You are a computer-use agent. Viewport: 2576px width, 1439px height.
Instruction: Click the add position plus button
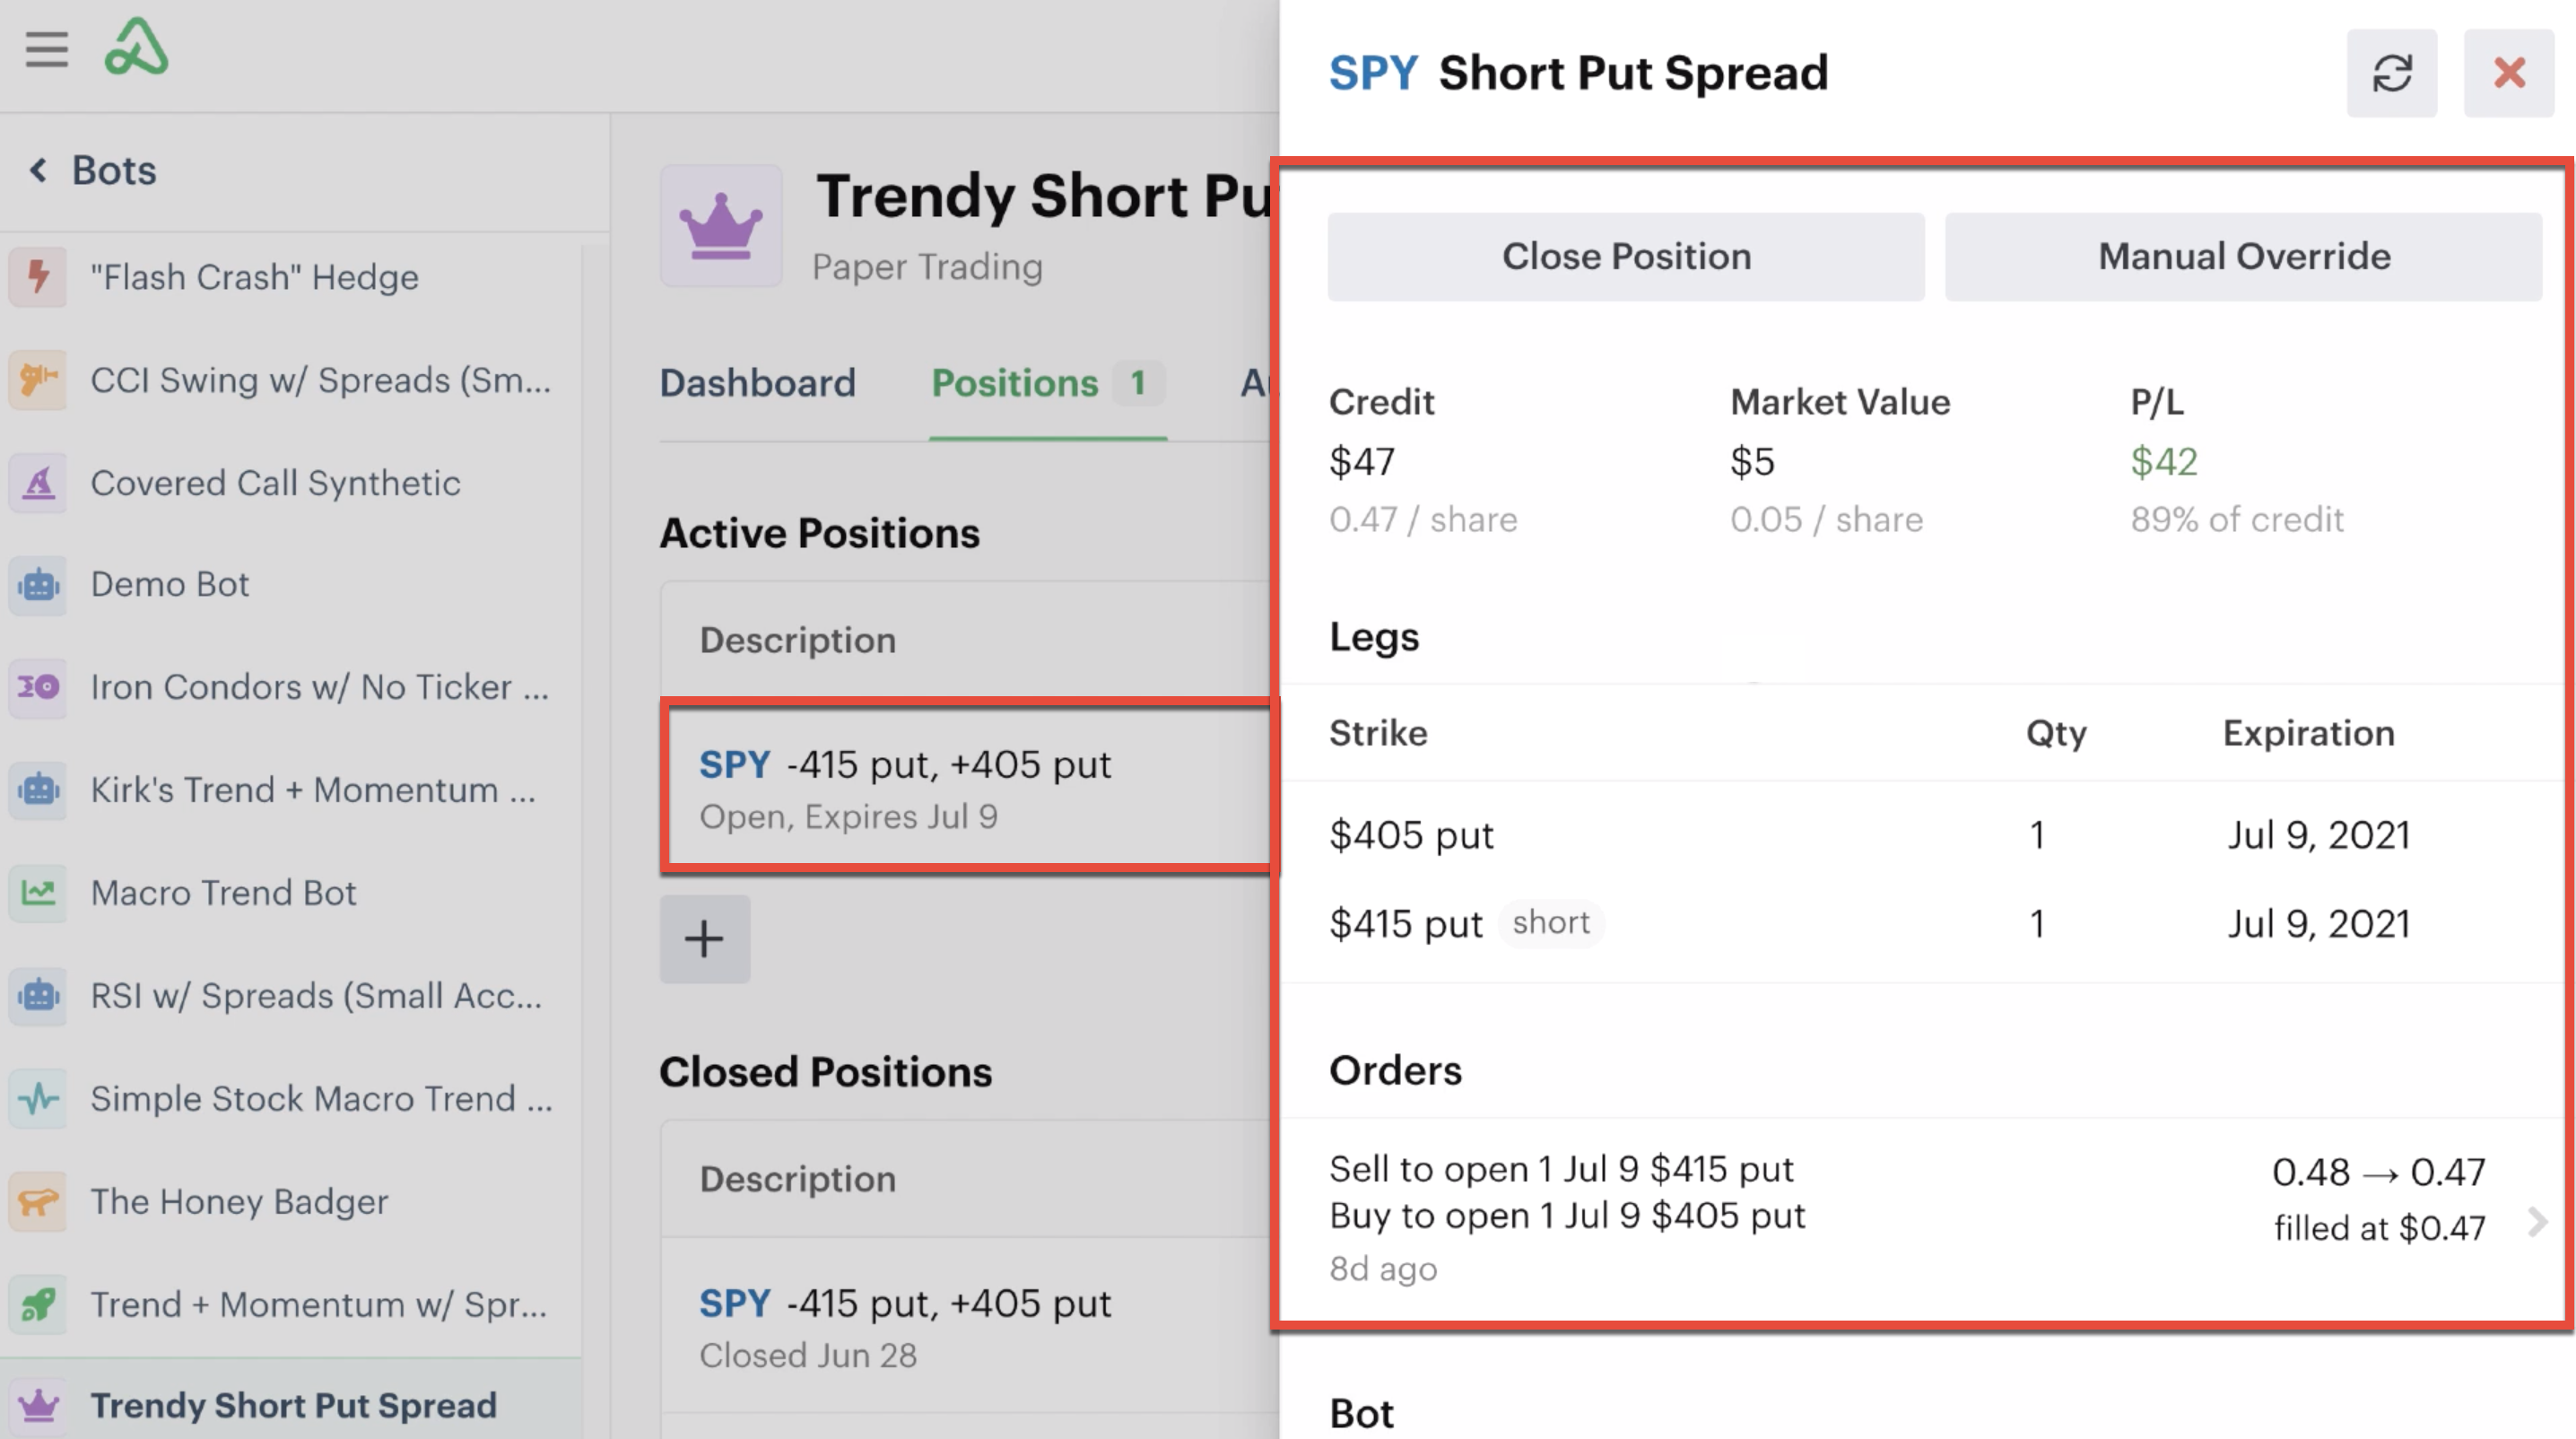pos(704,939)
